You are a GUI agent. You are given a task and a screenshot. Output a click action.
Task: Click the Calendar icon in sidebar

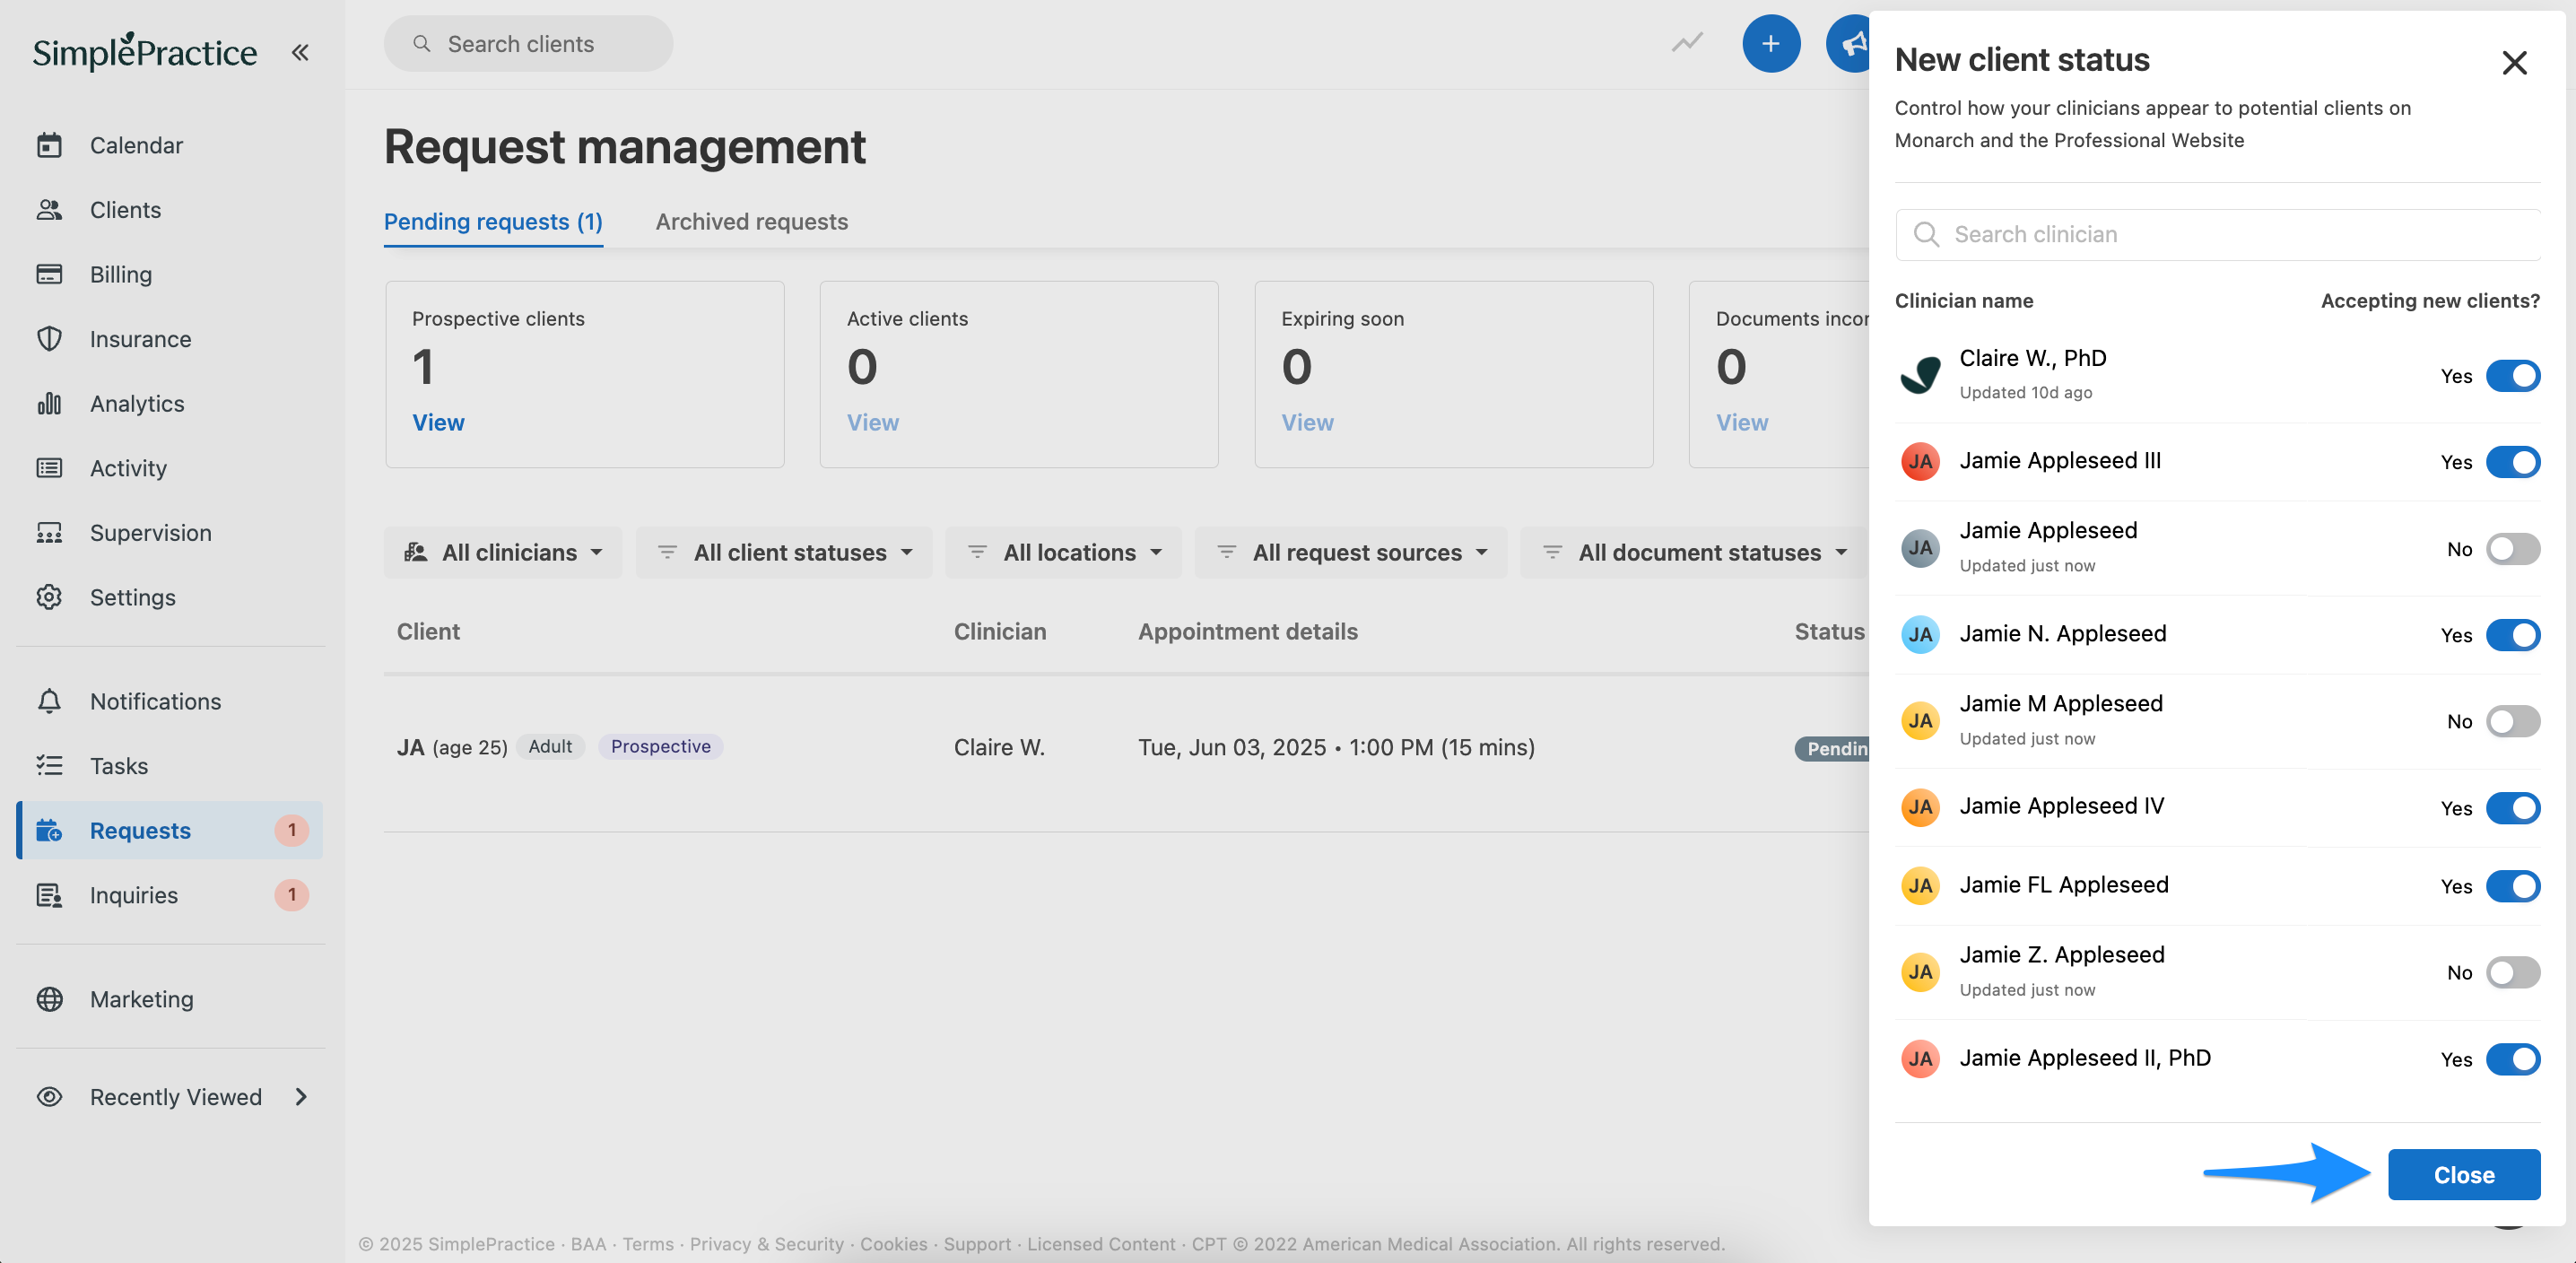pyautogui.click(x=49, y=145)
